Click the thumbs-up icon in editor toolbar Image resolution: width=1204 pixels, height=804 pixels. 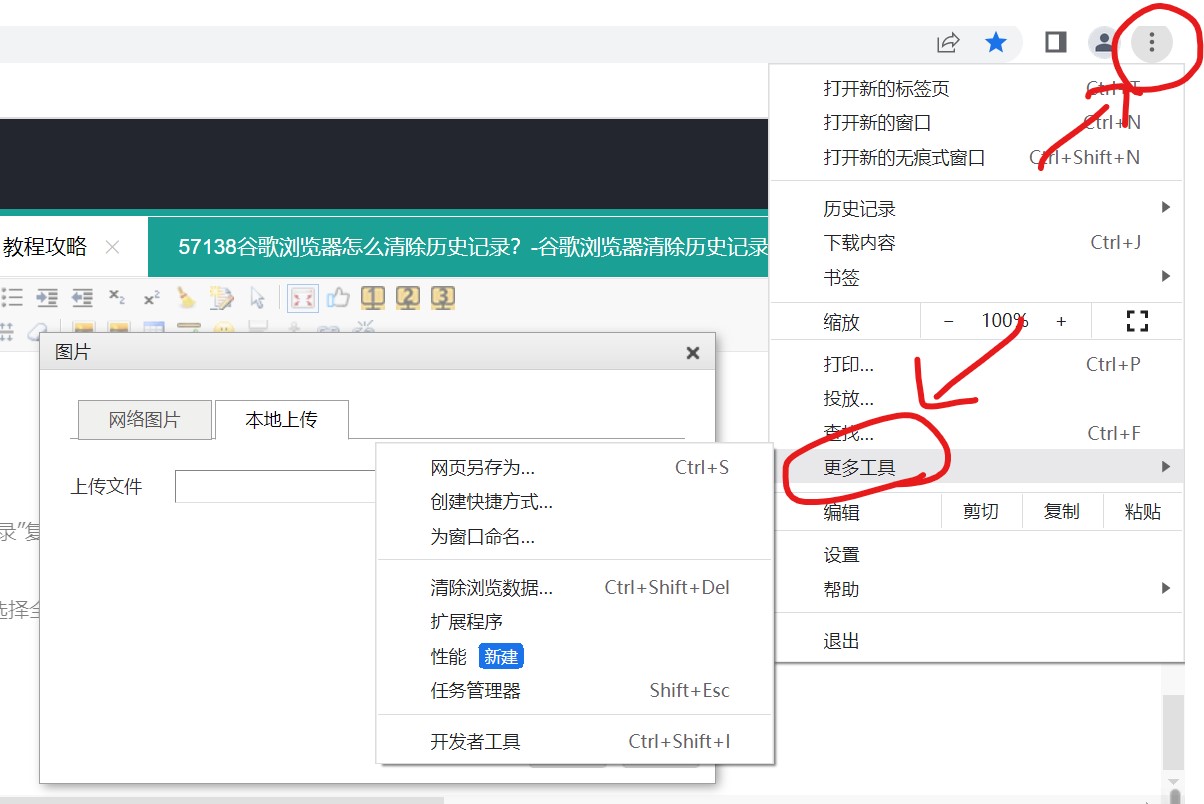coord(337,297)
